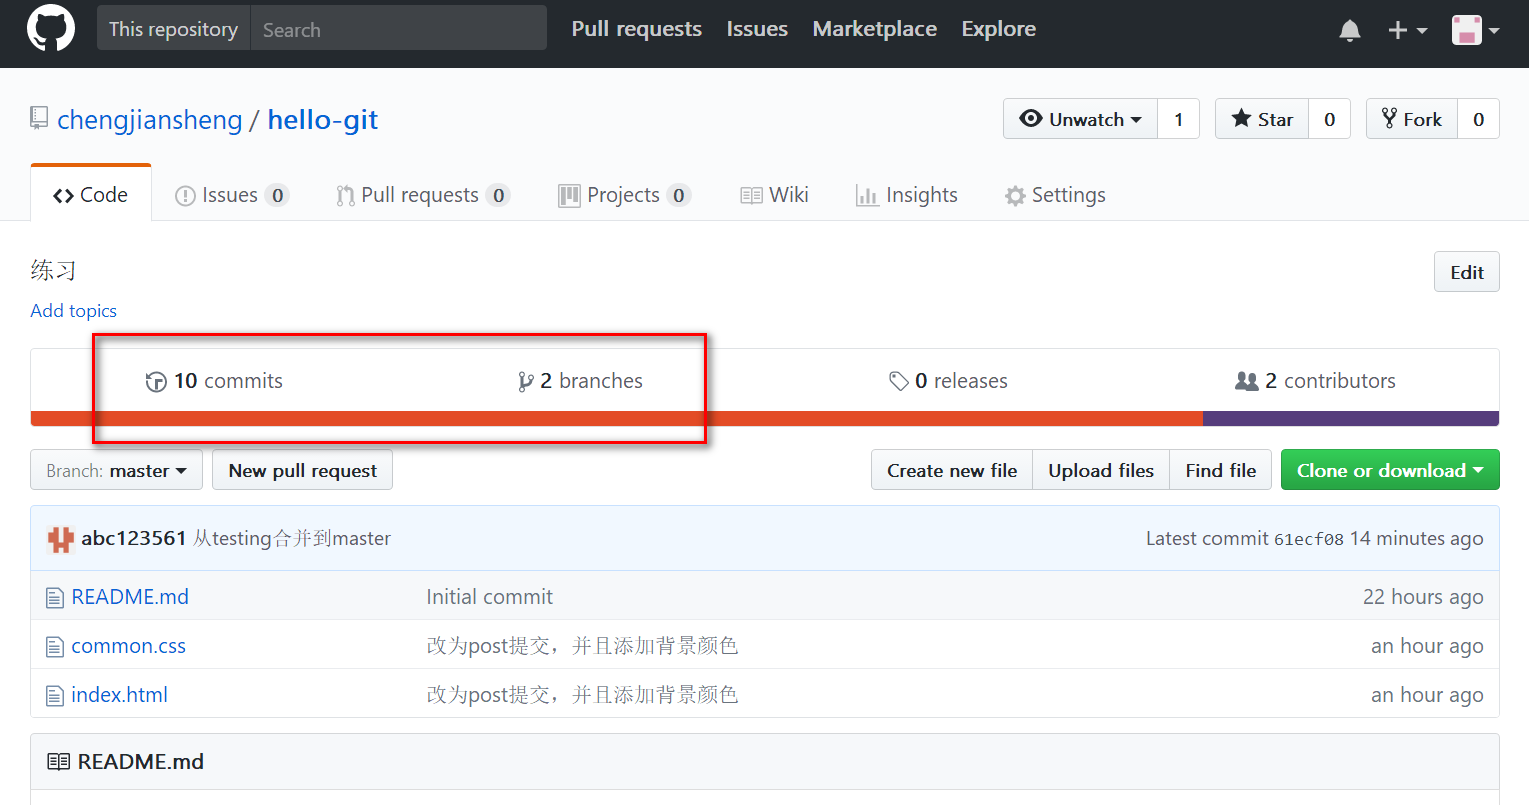The image size is (1529, 805).
Task: Open GitHub home via Octocat logo
Action: tap(51, 28)
